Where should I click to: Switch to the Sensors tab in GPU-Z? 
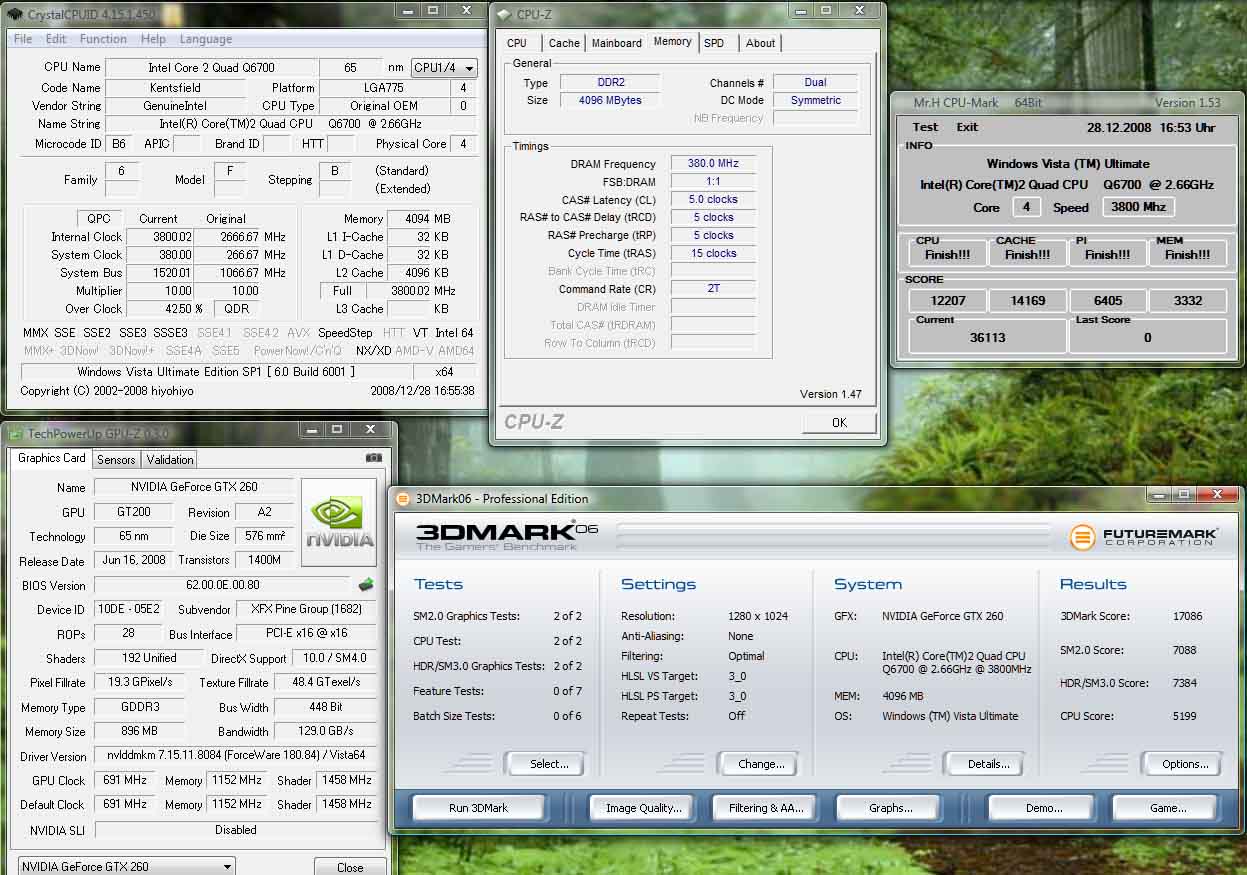coord(116,460)
